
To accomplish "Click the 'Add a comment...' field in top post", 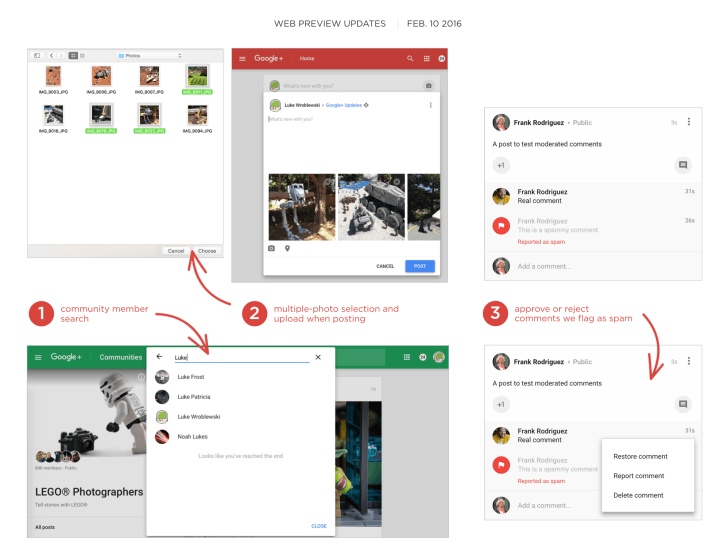I will pos(545,266).
